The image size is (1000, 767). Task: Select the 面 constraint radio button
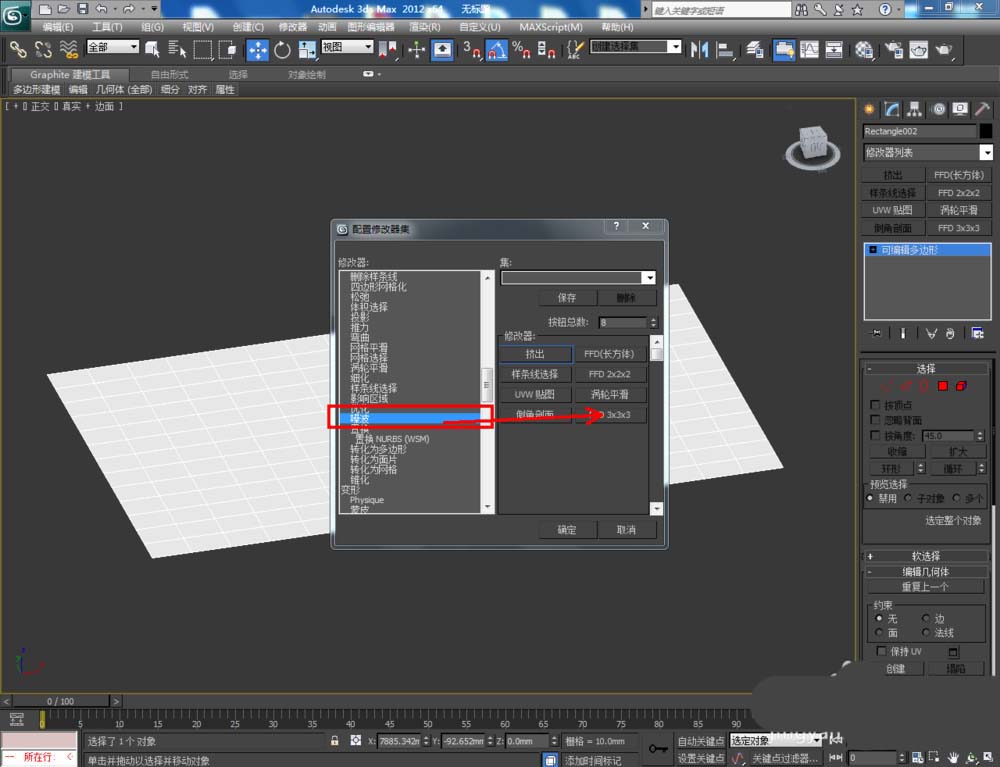coord(879,632)
